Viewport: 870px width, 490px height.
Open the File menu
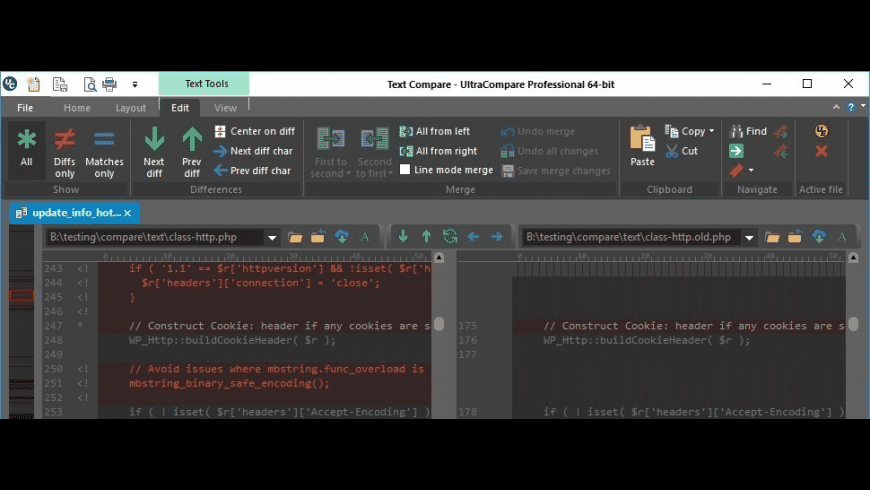click(x=25, y=108)
